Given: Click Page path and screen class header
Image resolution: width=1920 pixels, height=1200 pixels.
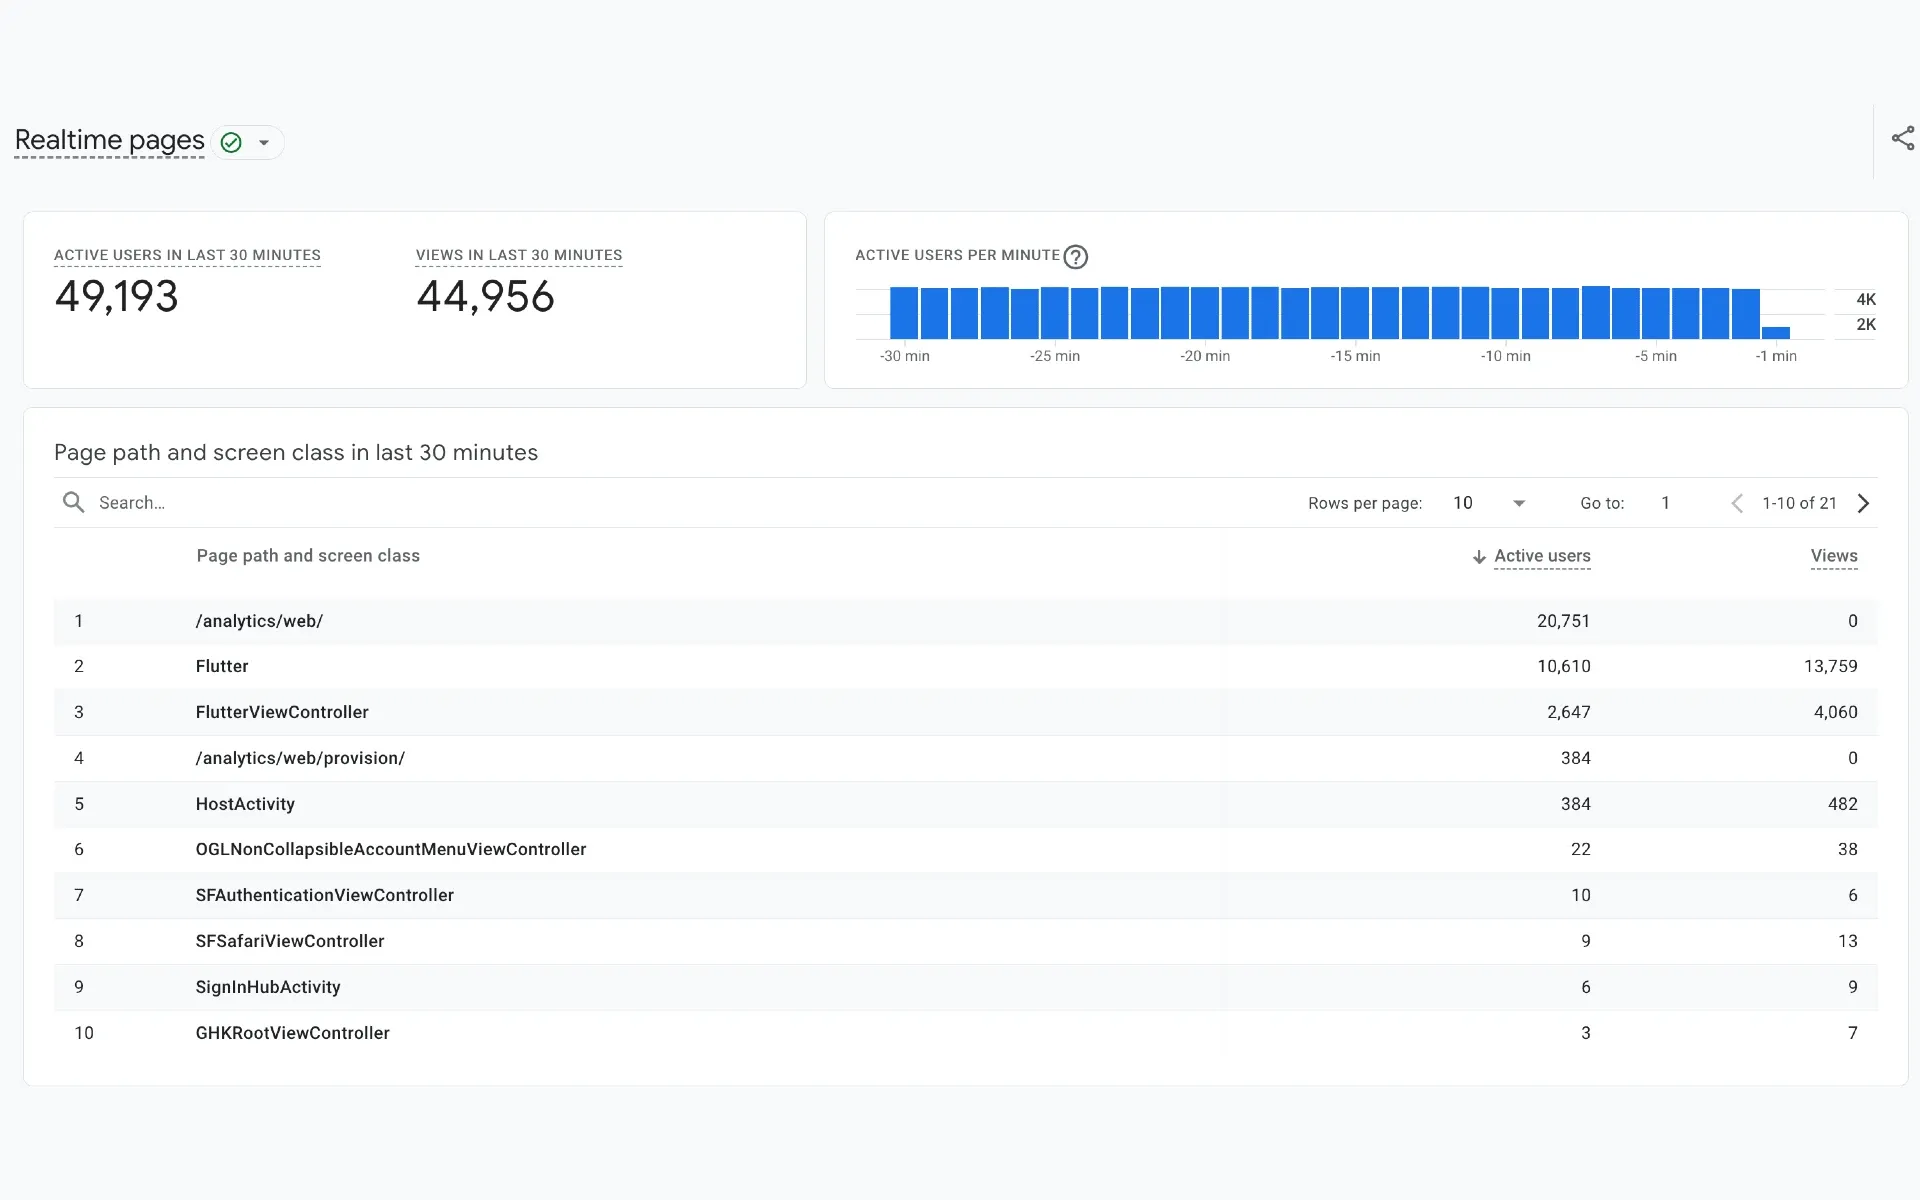Looking at the screenshot, I should click(308, 556).
